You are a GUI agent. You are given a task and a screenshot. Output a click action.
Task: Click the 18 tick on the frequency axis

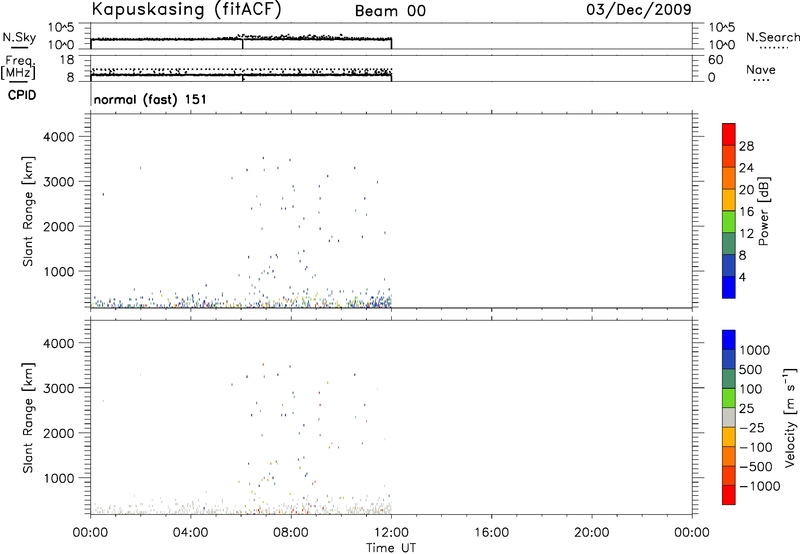(x=67, y=60)
